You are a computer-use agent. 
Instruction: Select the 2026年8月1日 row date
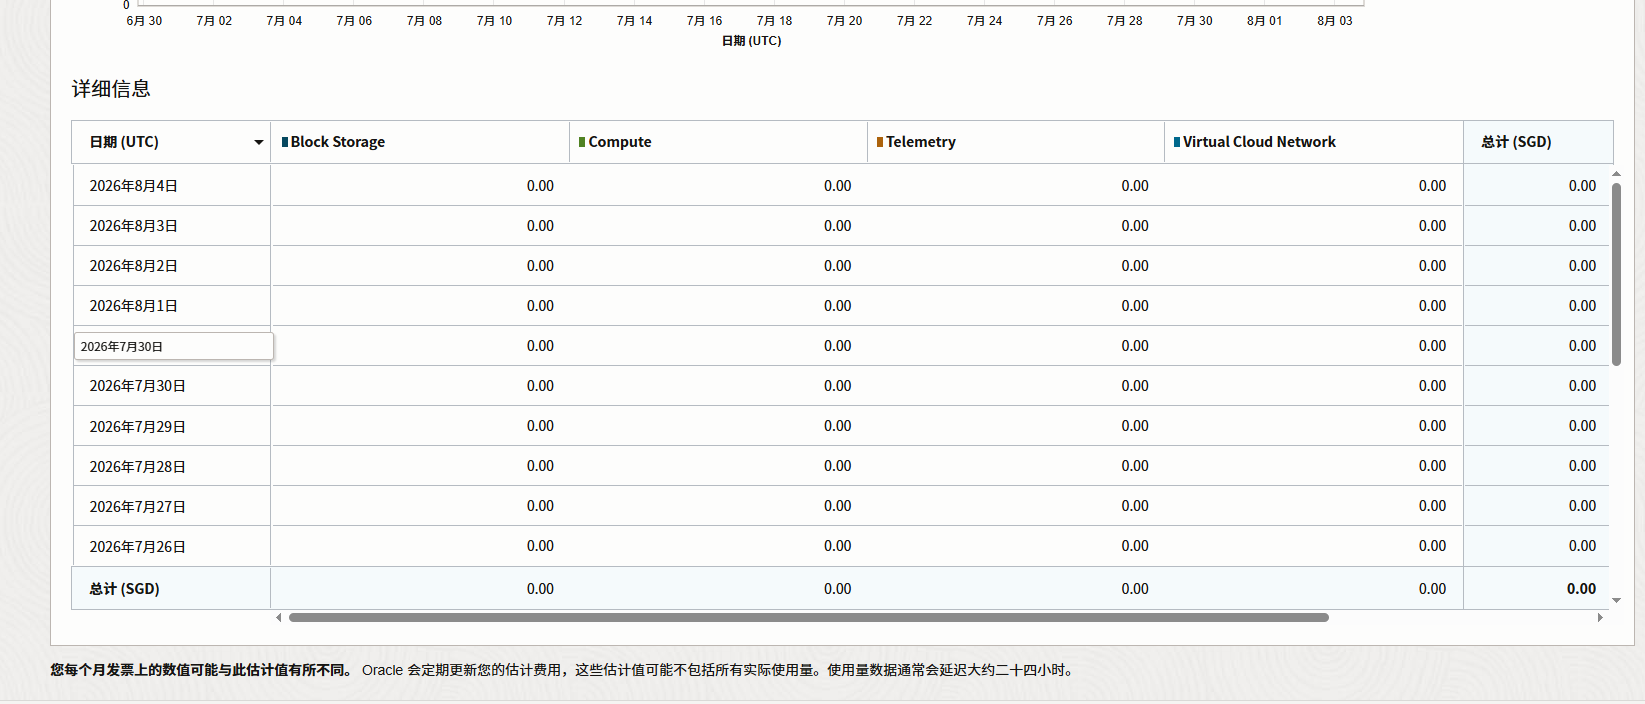click(x=134, y=306)
